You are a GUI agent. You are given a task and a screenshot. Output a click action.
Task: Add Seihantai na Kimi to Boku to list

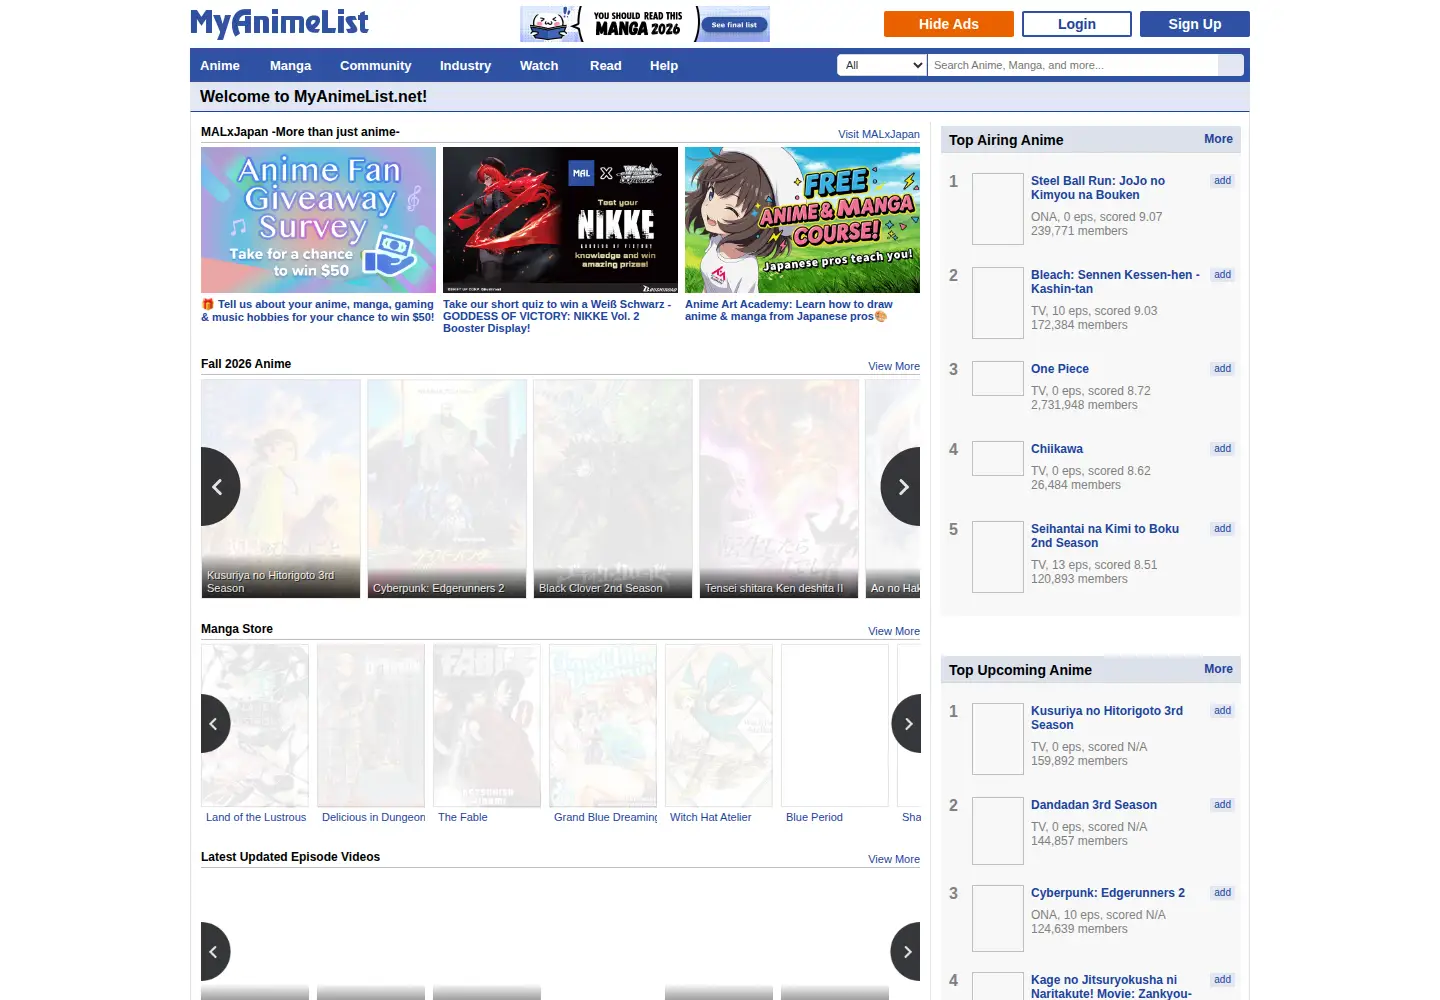click(x=1222, y=529)
